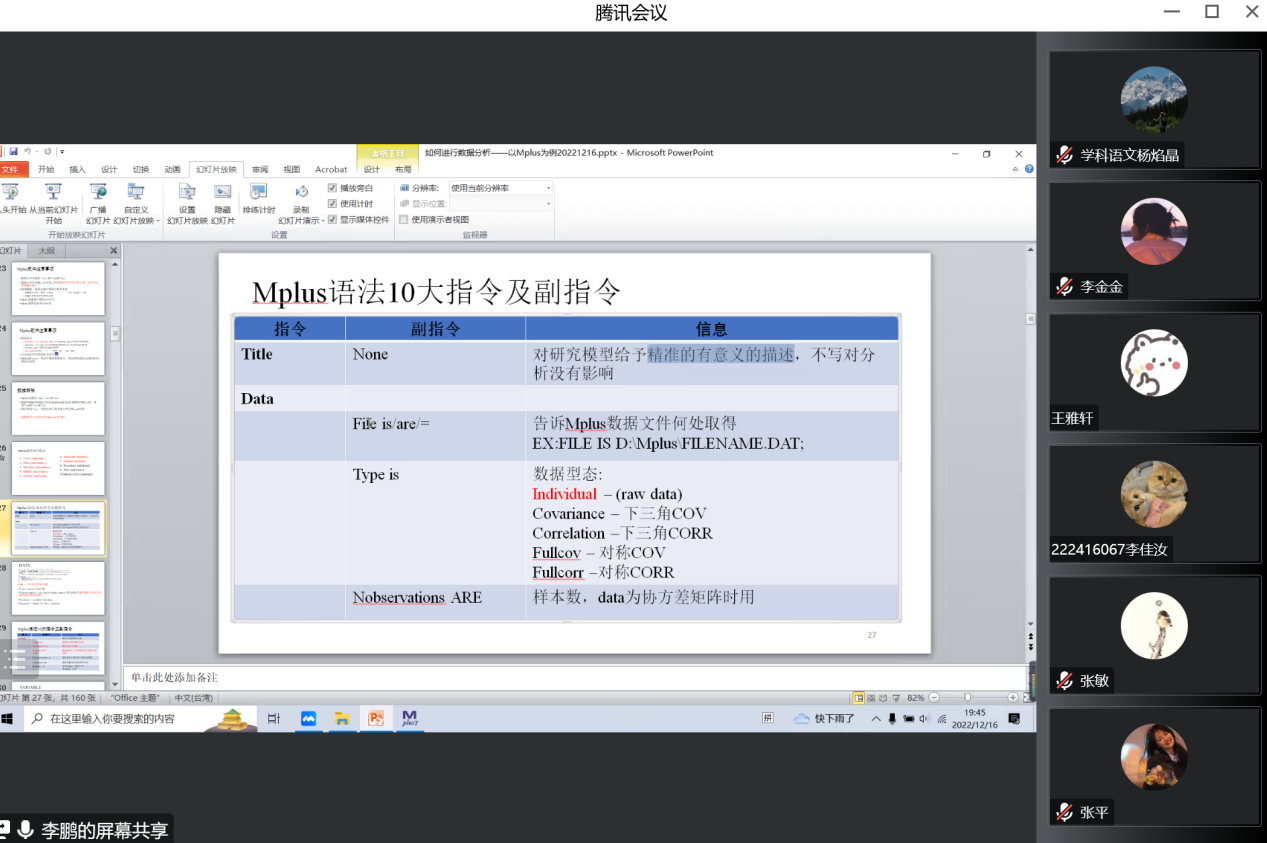Select slide 28 thumbnail
Viewport: 1267px width, 843px height.
coord(58,588)
